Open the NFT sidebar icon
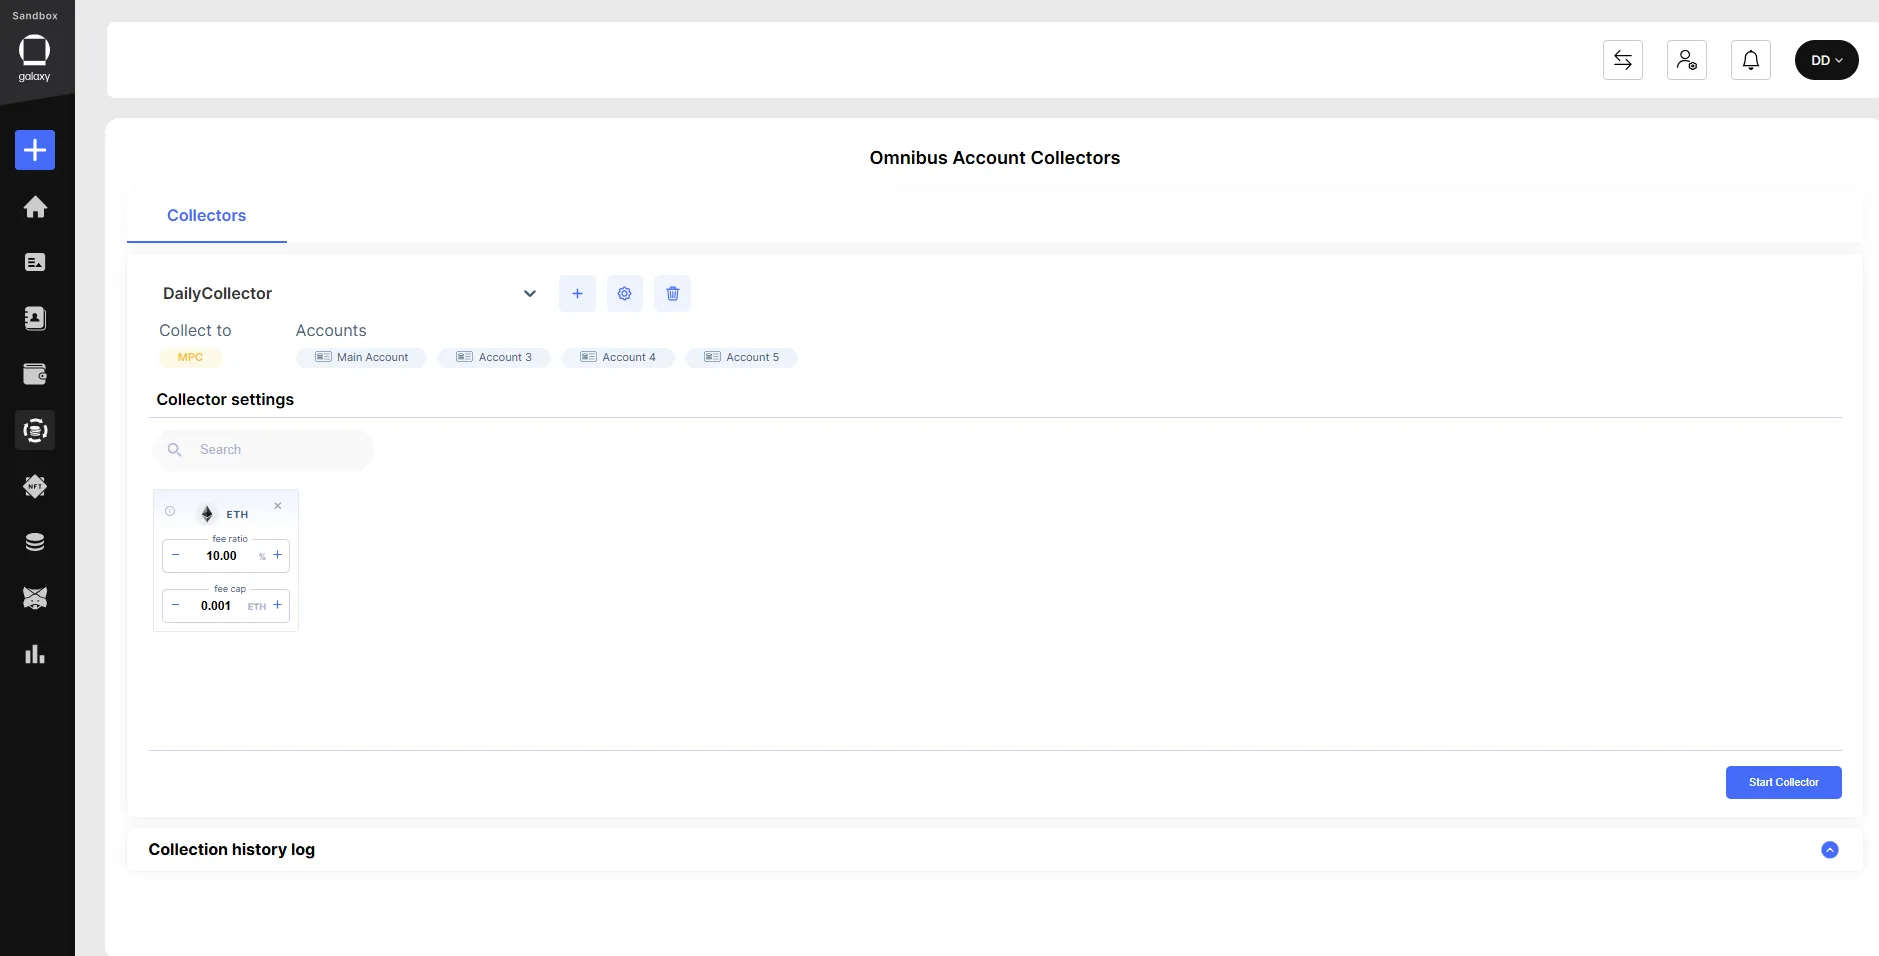The image size is (1879, 956). [x=35, y=487]
